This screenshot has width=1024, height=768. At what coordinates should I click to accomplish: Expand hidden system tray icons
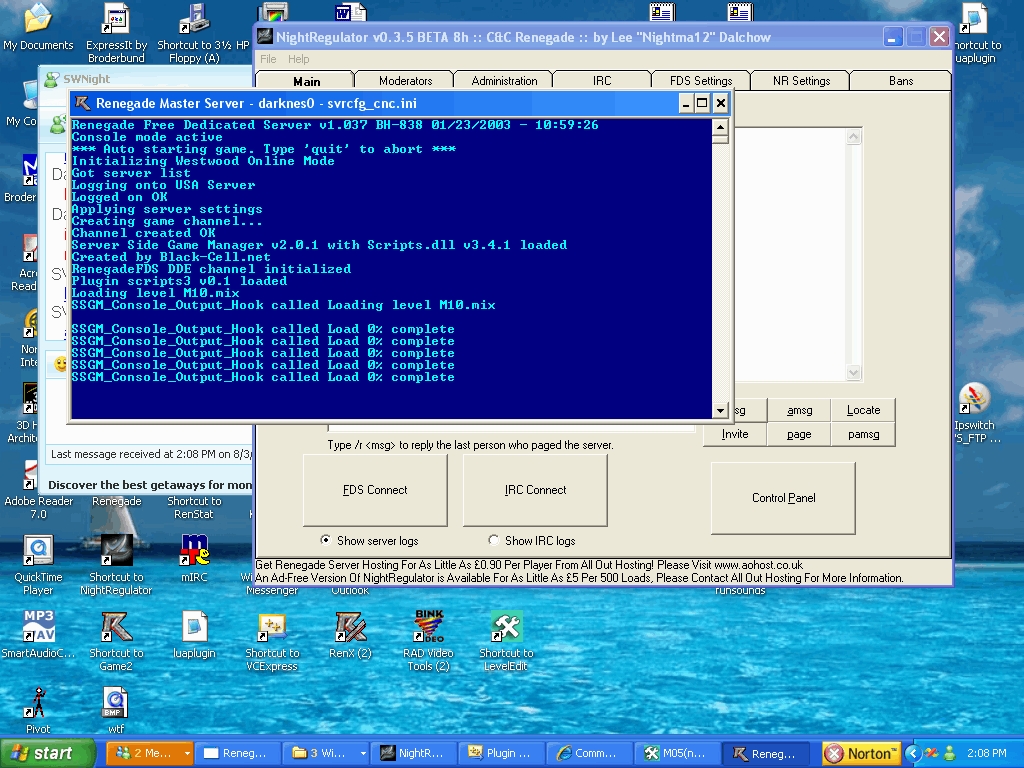pos(912,753)
